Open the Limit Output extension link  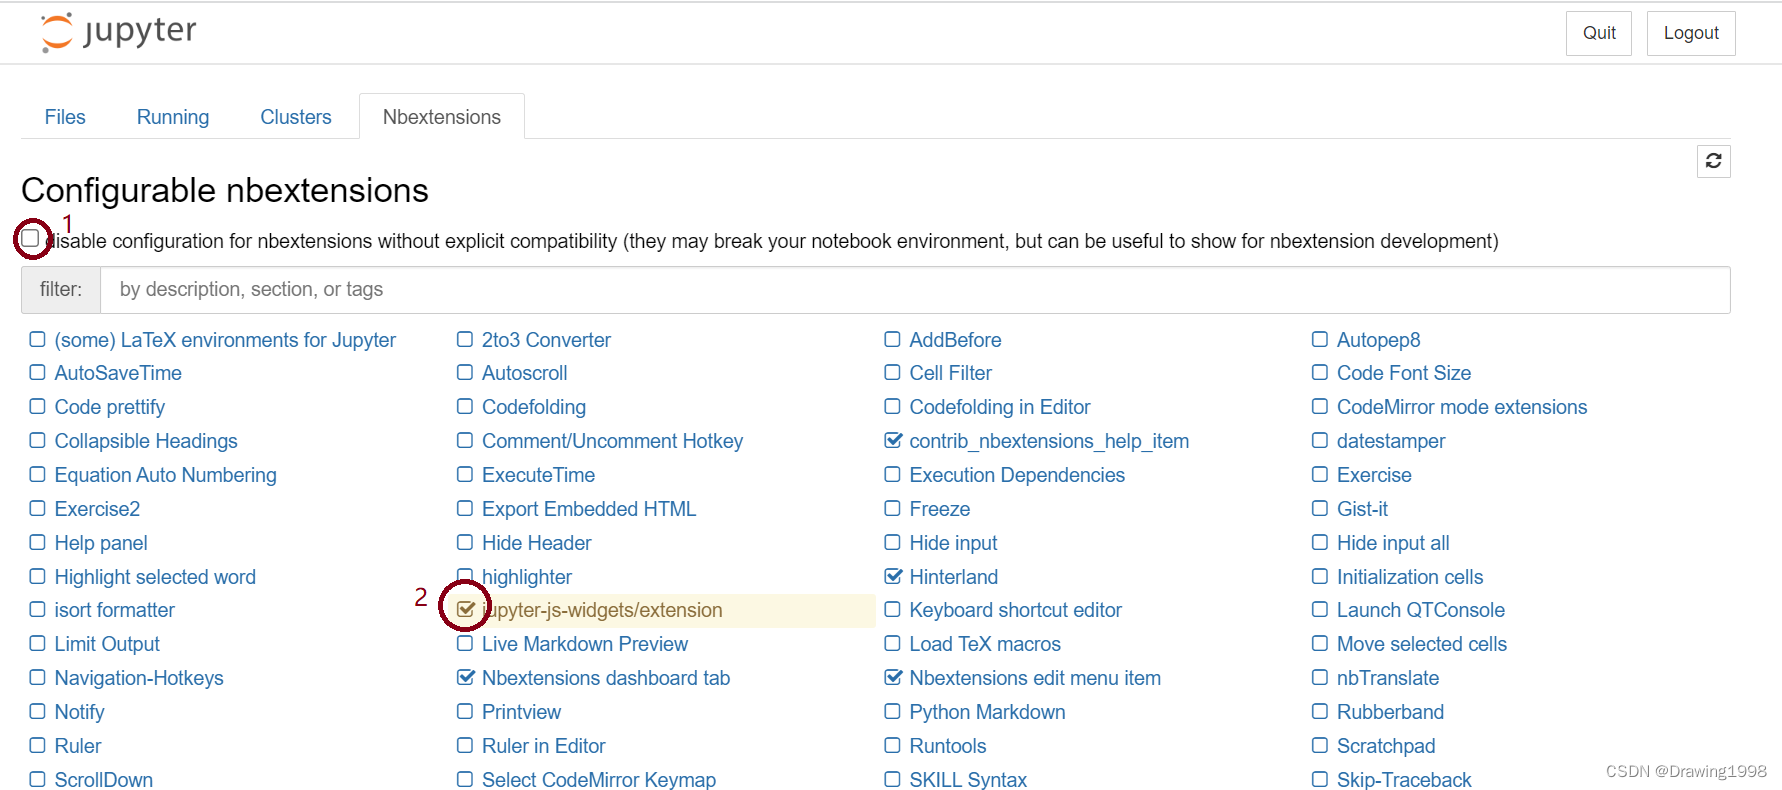point(107,644)
